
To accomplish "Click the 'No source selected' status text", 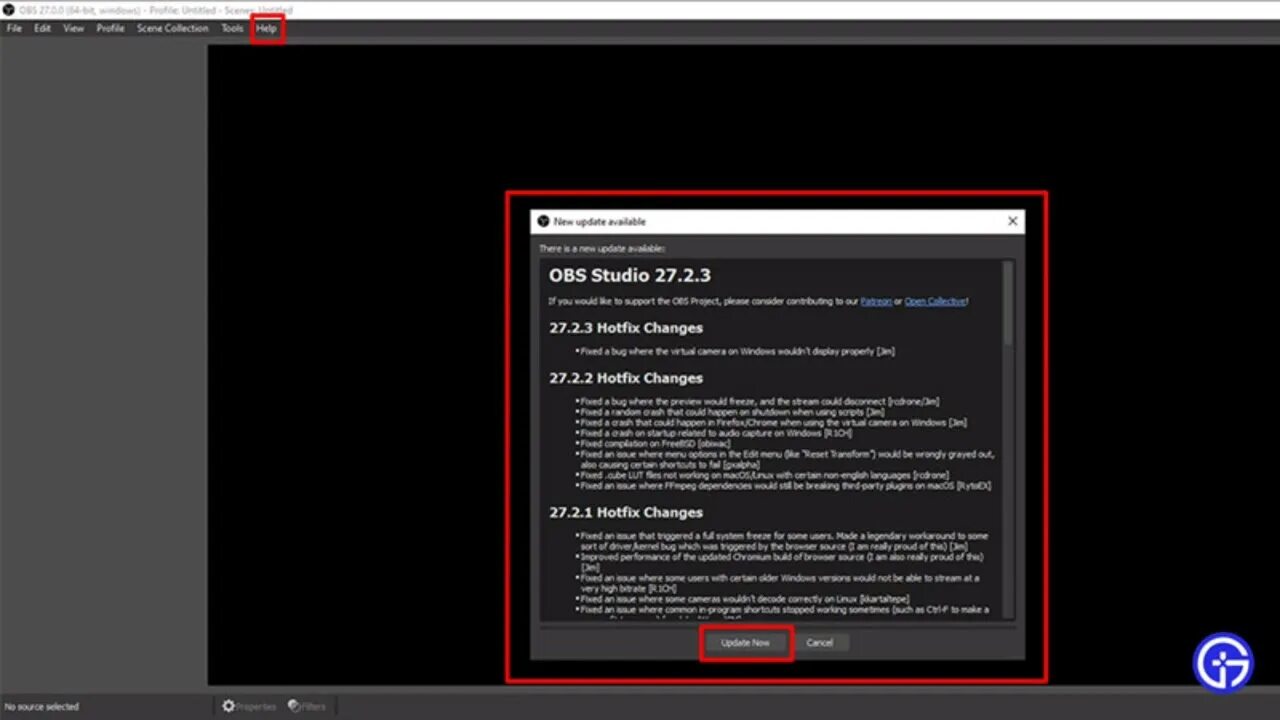I will [x=42, y=706].
